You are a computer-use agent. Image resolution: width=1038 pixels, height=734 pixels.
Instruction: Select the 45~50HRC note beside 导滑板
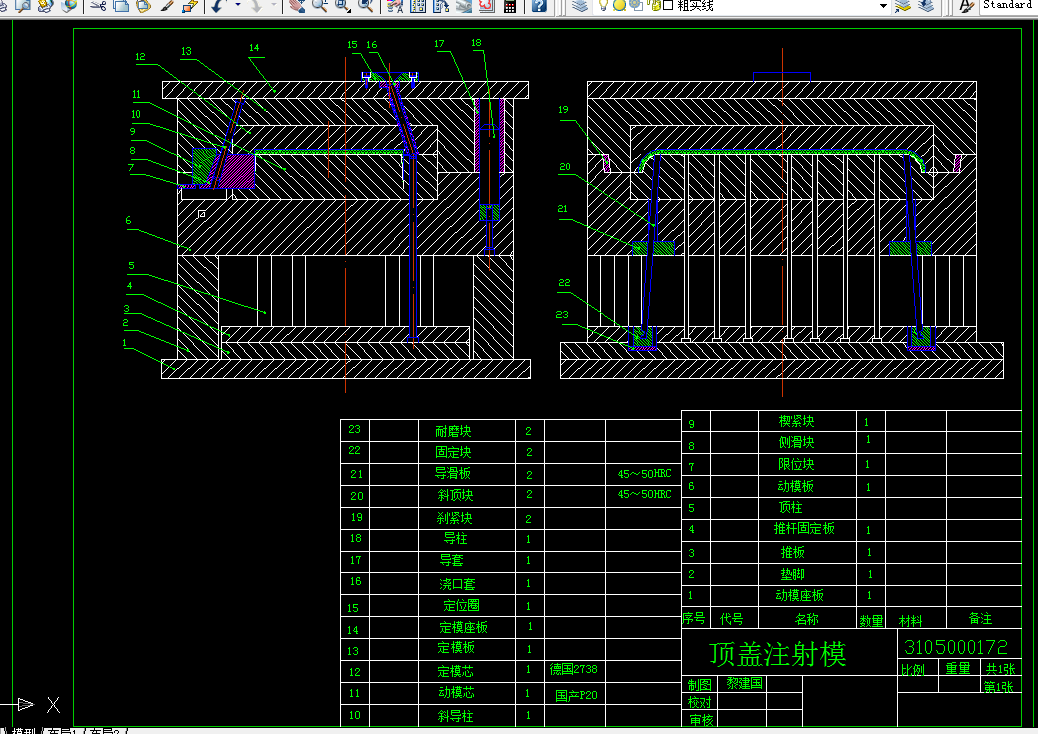click(x=644, y=474)
